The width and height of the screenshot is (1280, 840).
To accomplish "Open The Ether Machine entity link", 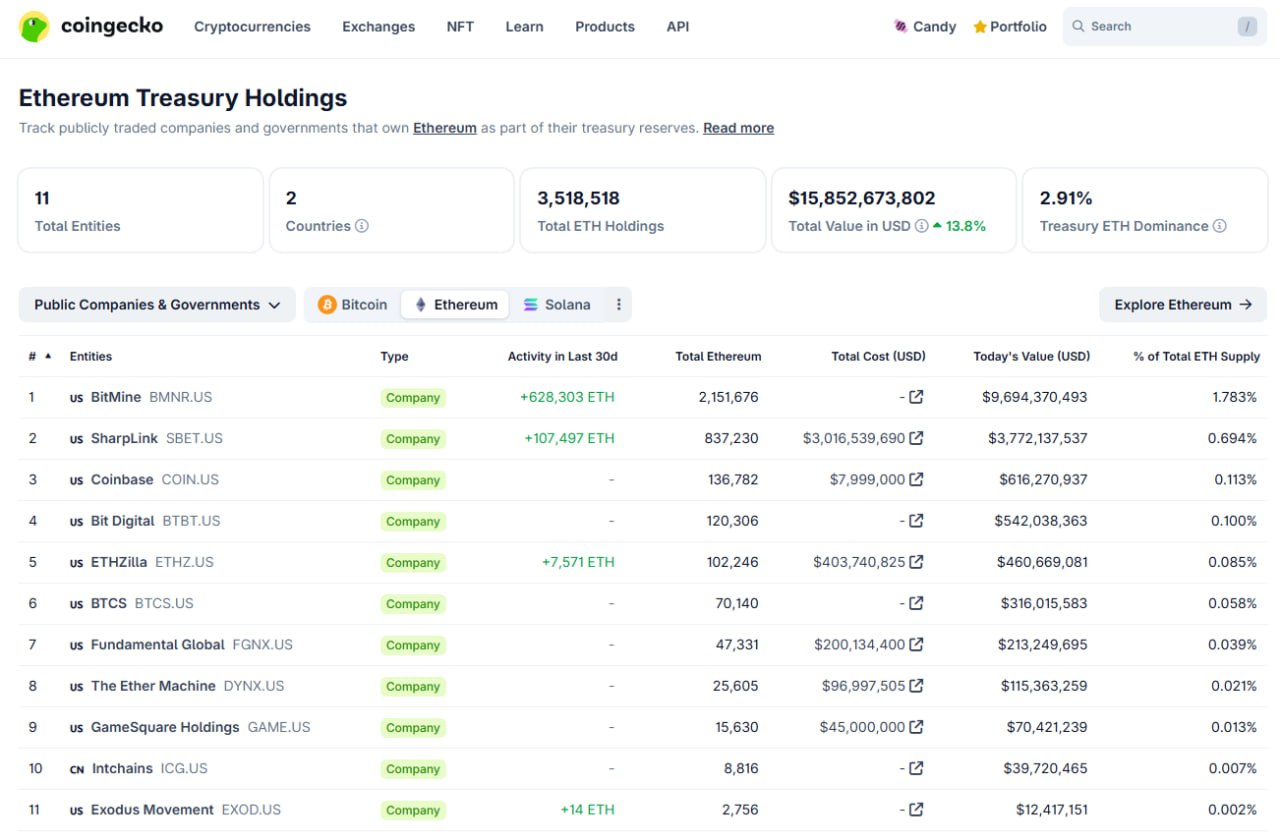I will pos(153,685).
